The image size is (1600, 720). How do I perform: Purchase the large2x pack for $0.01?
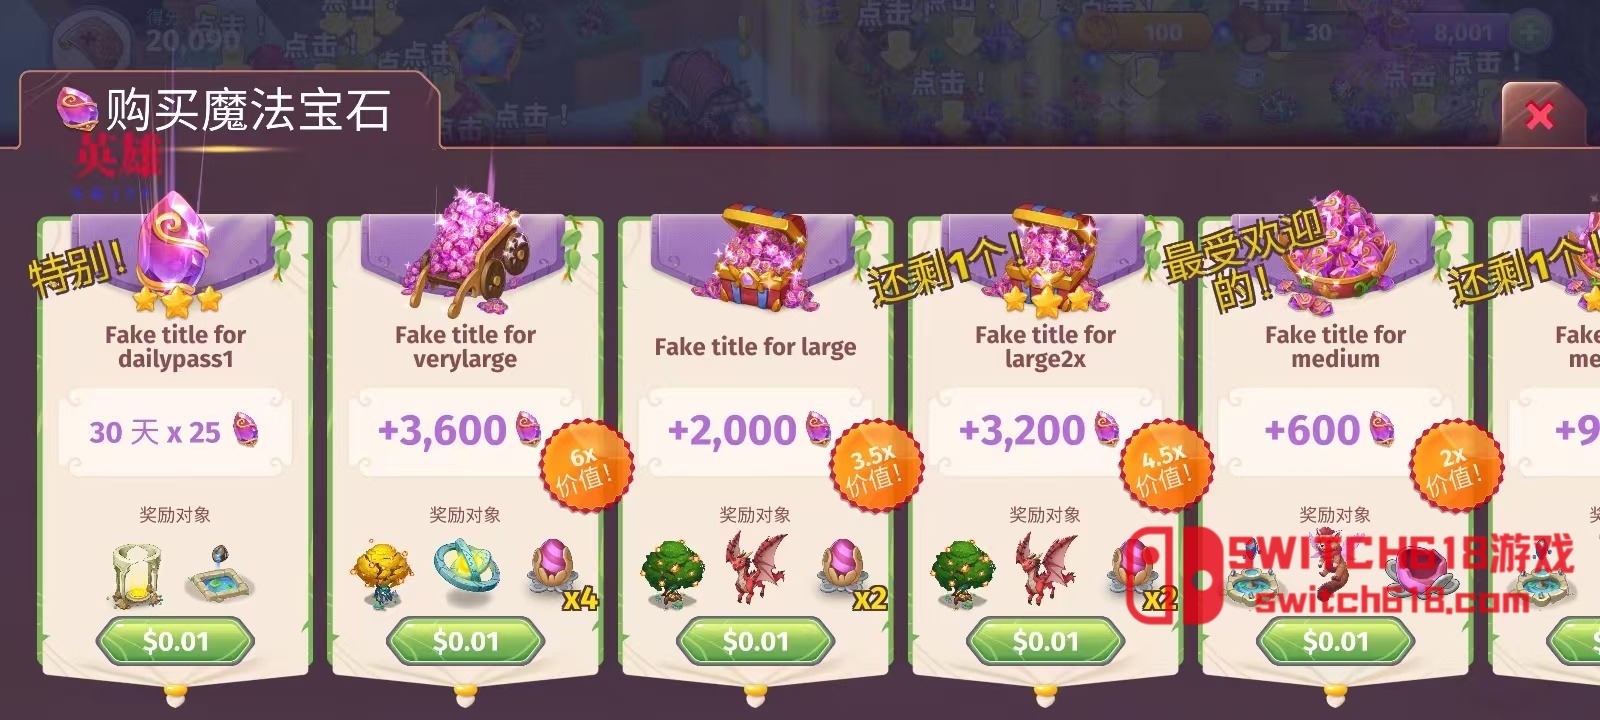[1045, 641]
